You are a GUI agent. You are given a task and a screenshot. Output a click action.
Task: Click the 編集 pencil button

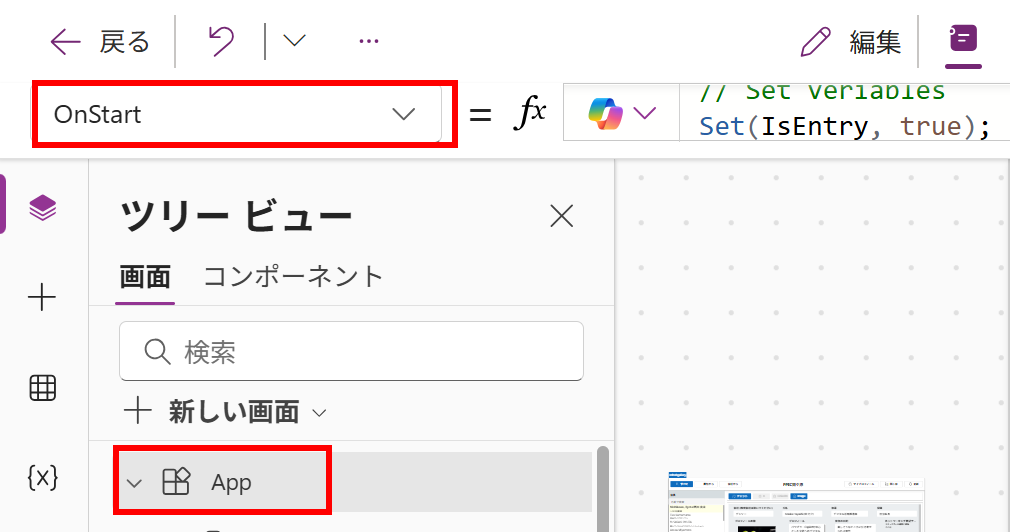pyautogui.click(x=851, y=41)
